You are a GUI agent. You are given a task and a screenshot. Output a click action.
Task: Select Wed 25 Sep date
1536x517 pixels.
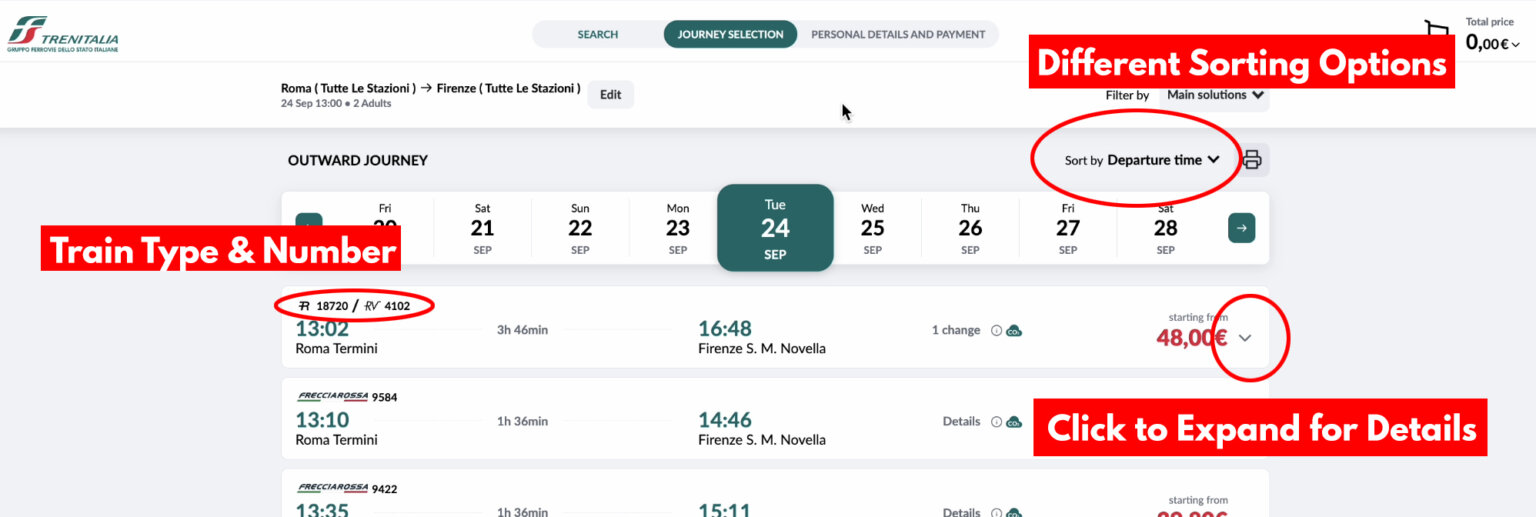(x=873, y=228)
